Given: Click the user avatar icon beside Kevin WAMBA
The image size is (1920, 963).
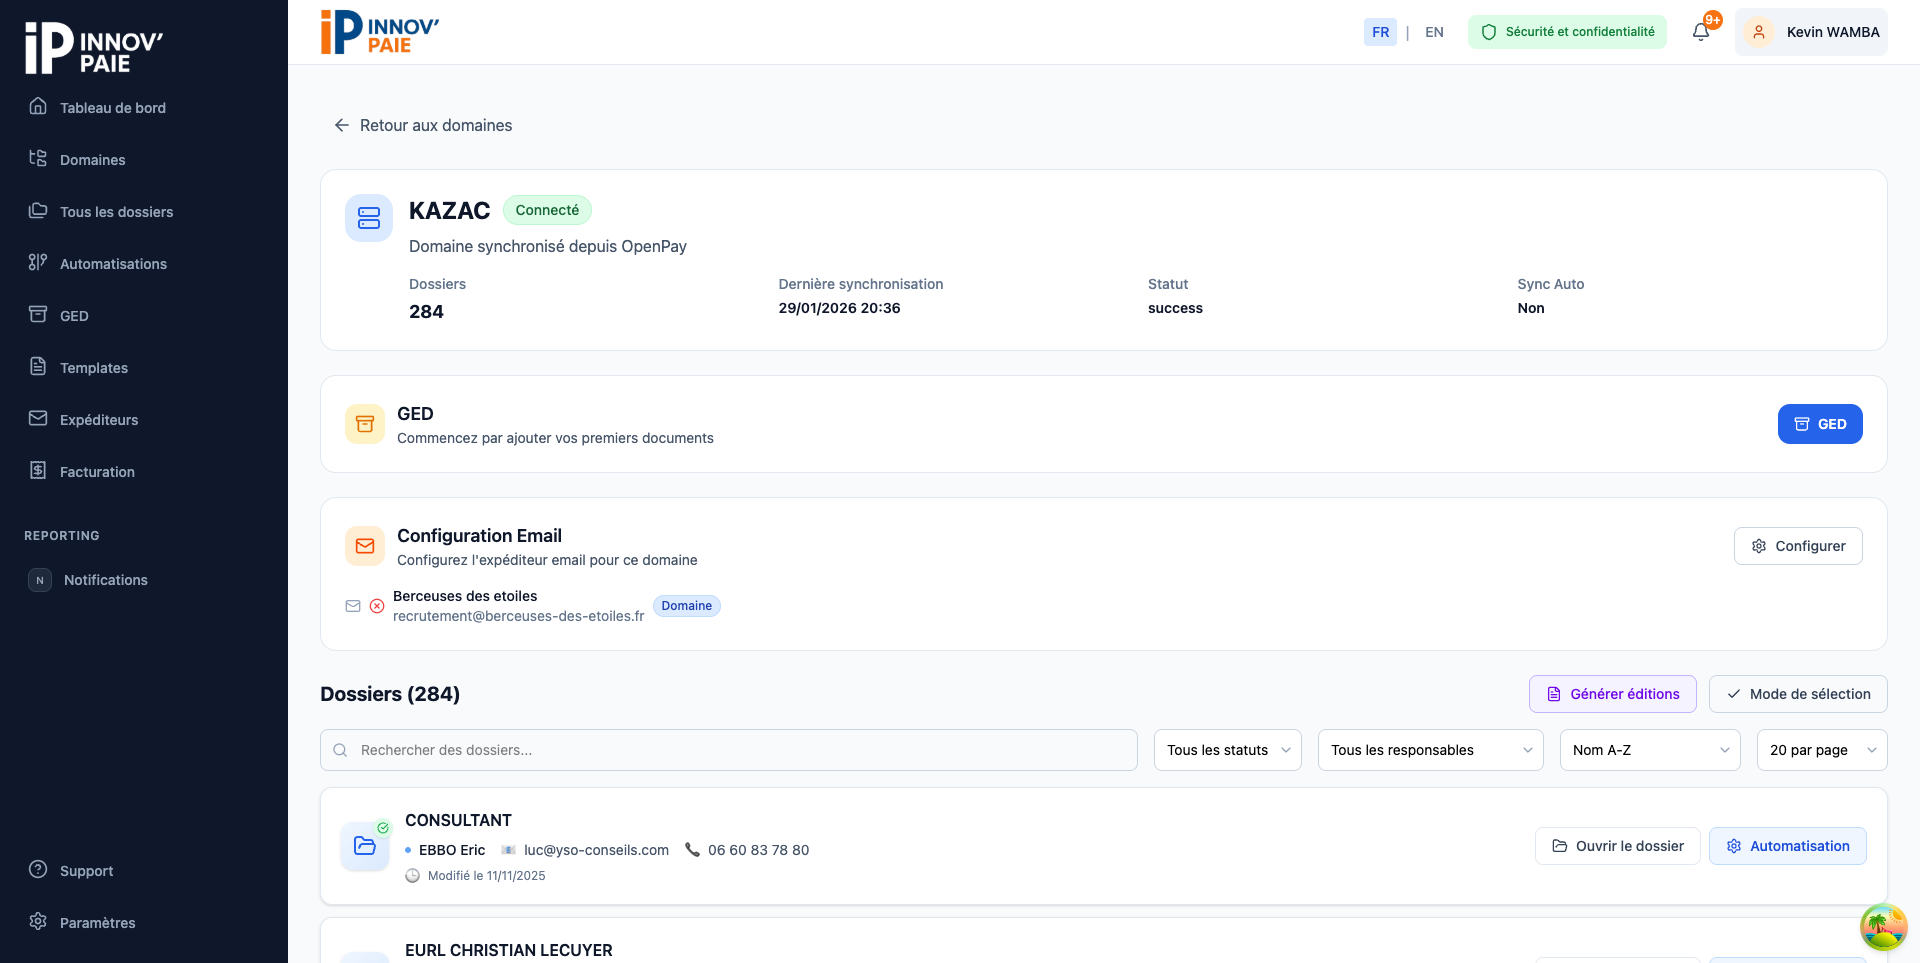Looking at the screenshot, I should point(1759,32).
